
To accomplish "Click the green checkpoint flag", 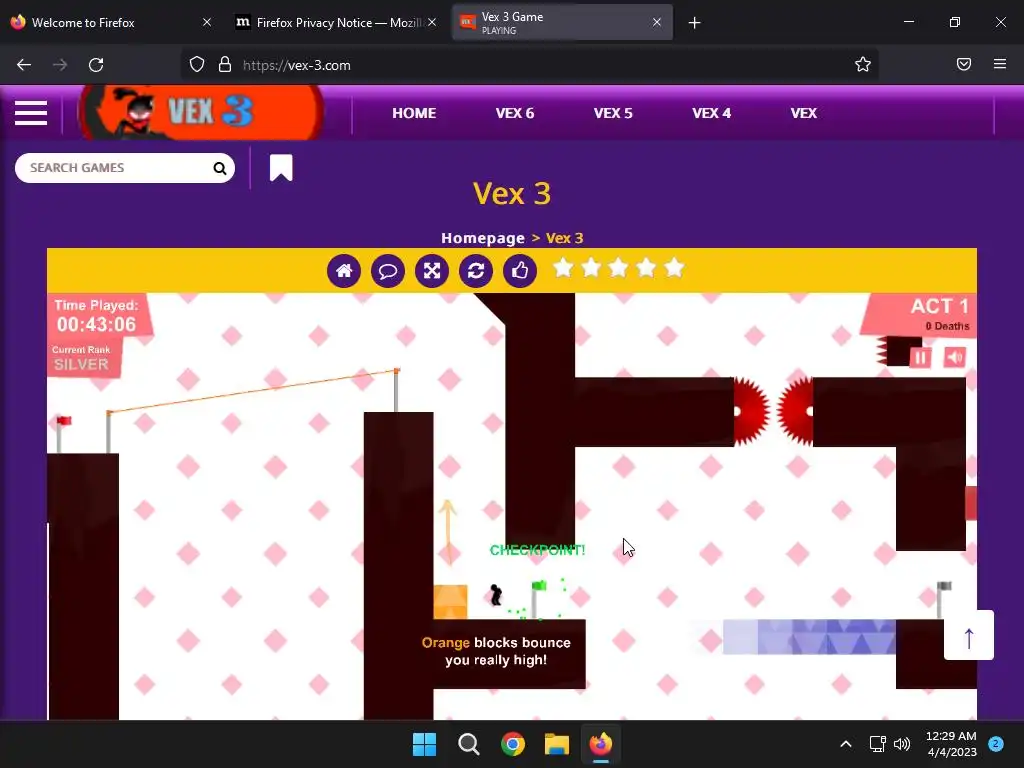I will tap(537, 599).
